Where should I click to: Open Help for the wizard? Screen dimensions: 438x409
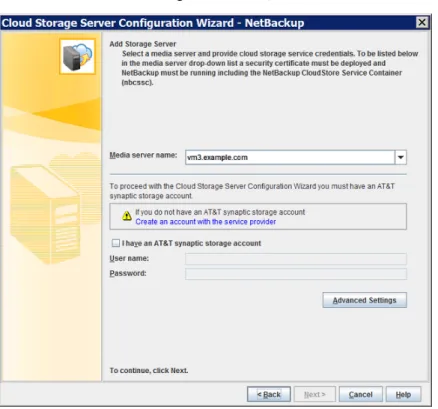click(403, 395)
